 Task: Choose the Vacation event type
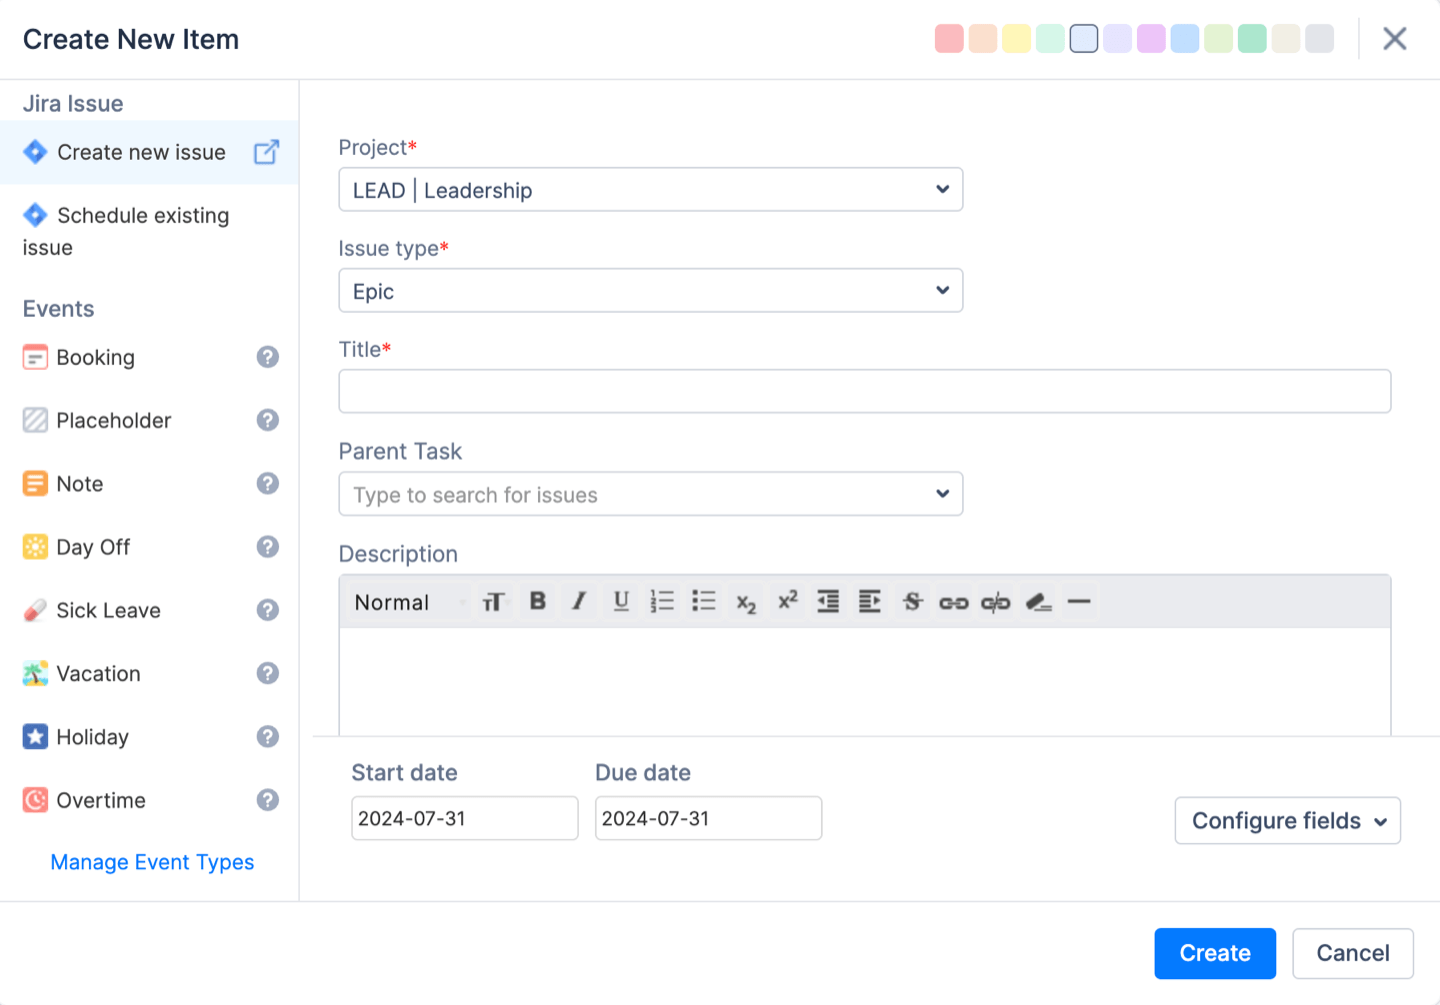(98, 674)
